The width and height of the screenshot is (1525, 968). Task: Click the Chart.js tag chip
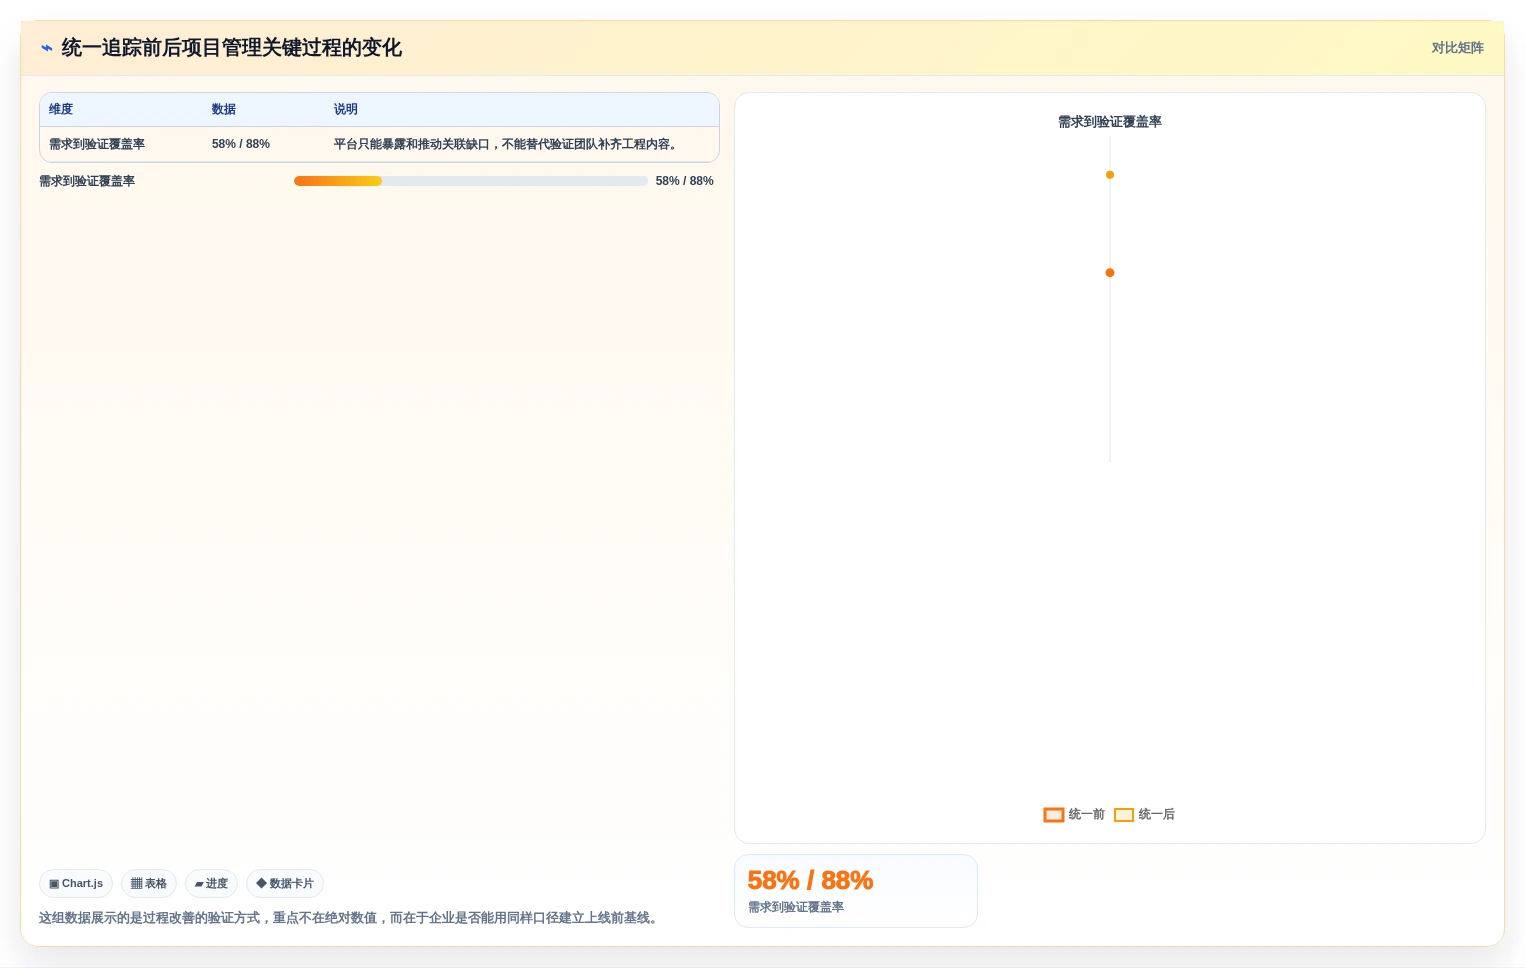[76, 884]
